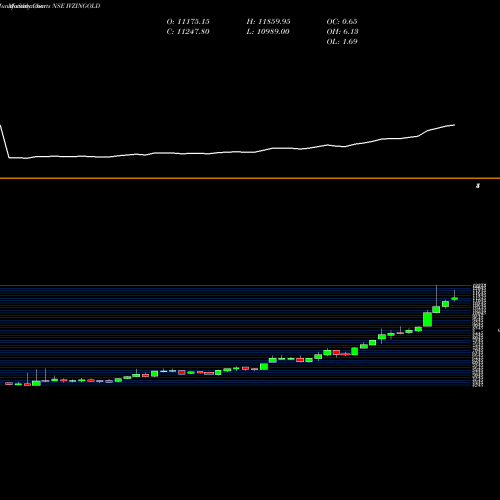Click the OC: 0.65 reading
This screenshot has width=500, height=500.
(342, 22)
